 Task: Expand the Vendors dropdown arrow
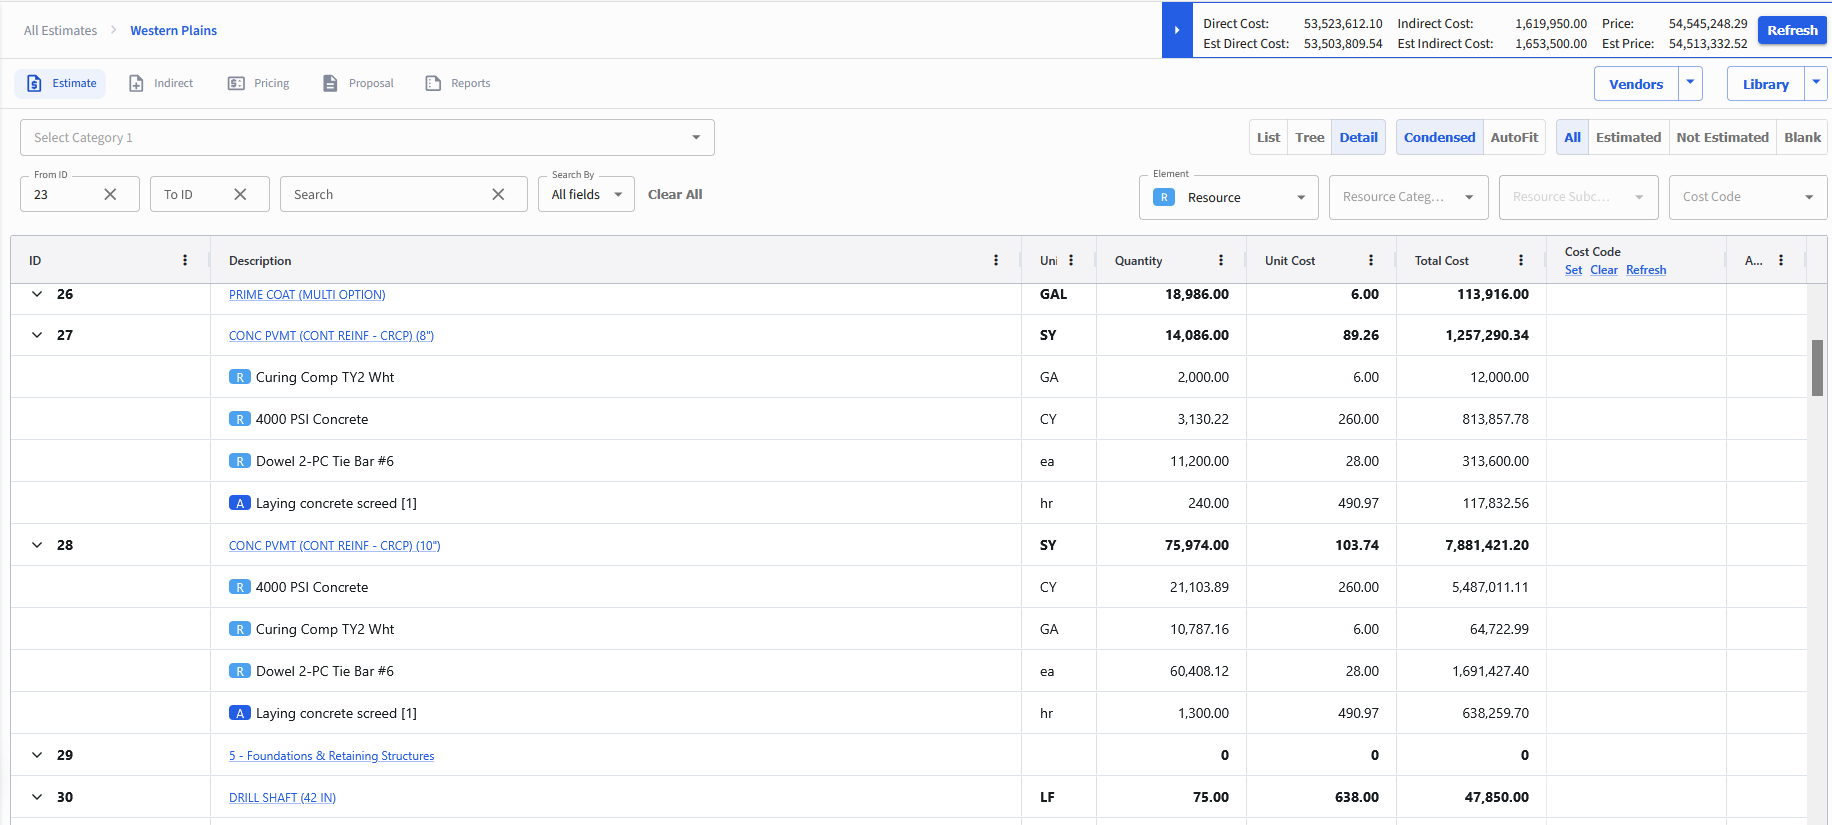coord(1690,83)
